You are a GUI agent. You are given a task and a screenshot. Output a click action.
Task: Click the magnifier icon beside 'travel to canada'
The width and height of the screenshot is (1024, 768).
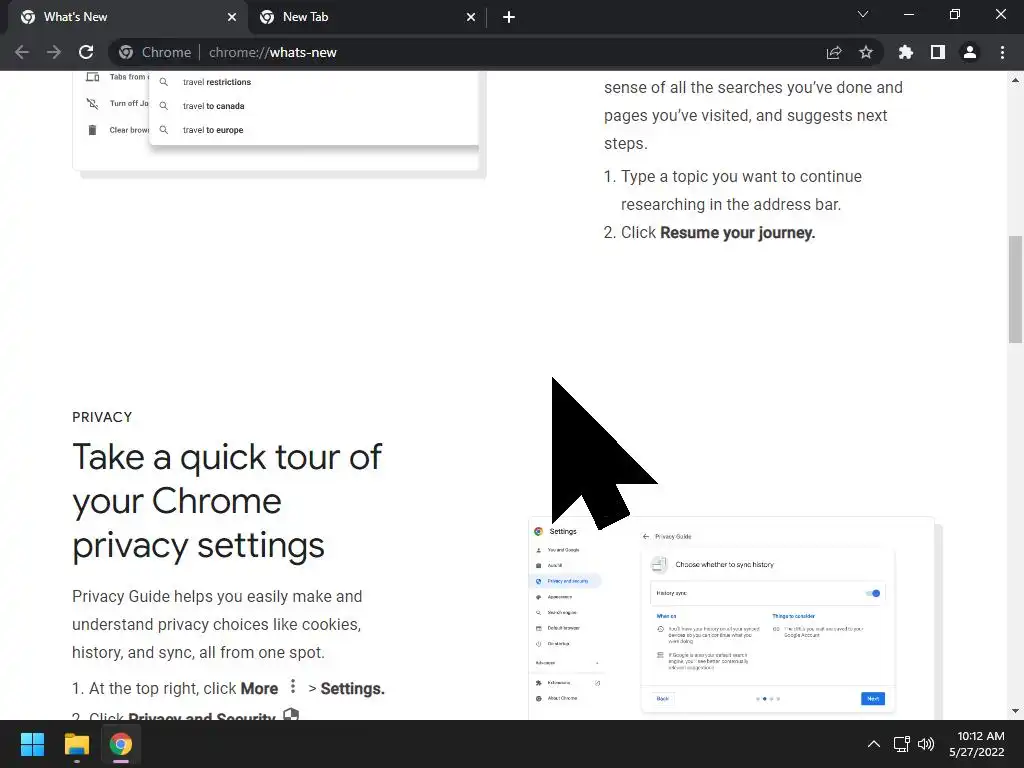(x=164, y=106)
